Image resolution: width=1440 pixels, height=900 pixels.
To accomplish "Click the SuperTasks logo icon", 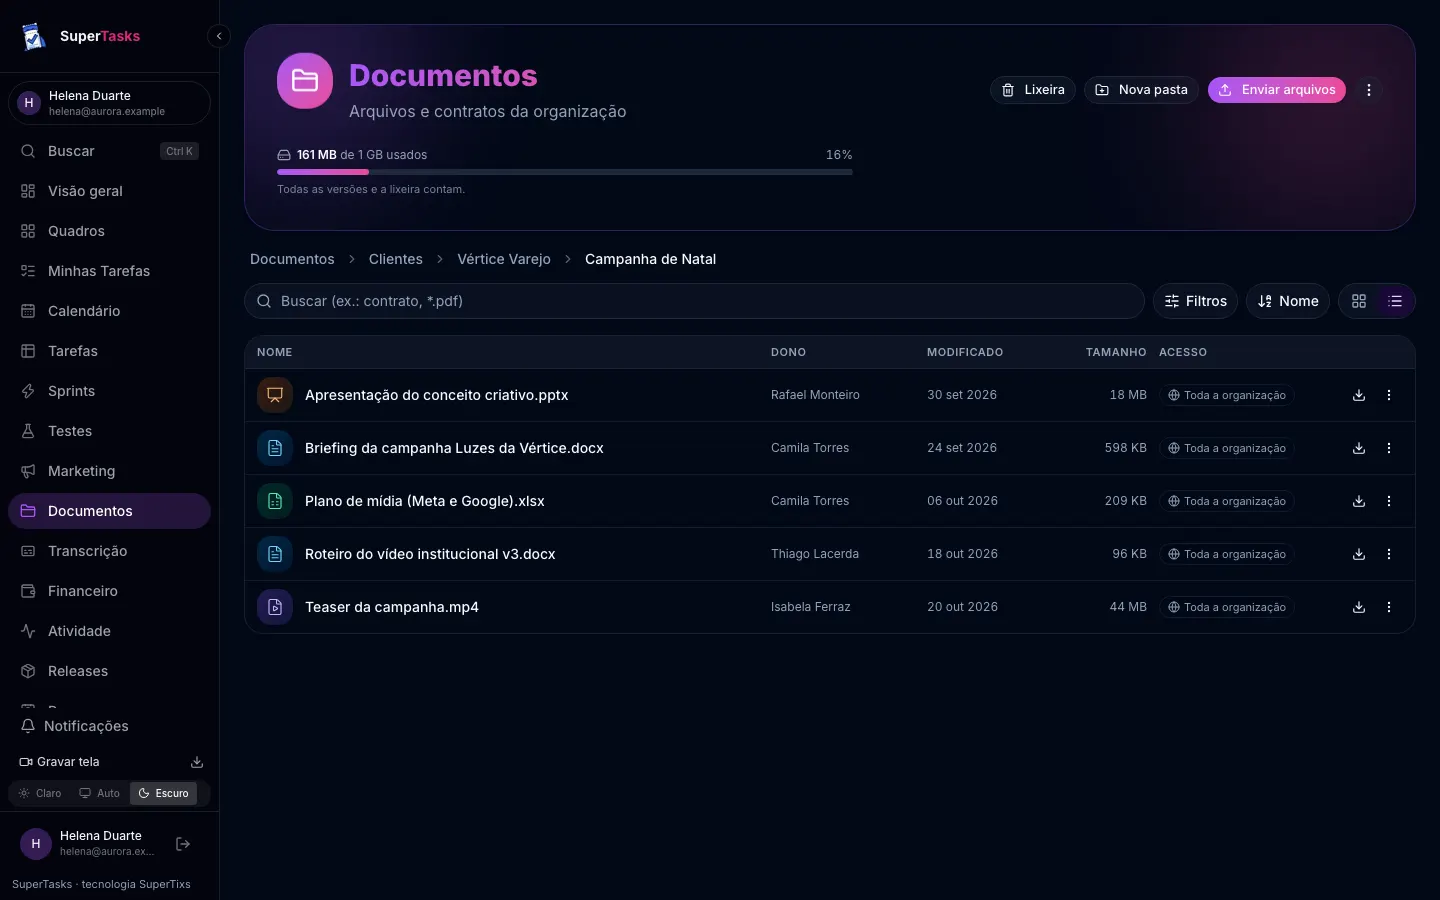I will click(34, 36).
